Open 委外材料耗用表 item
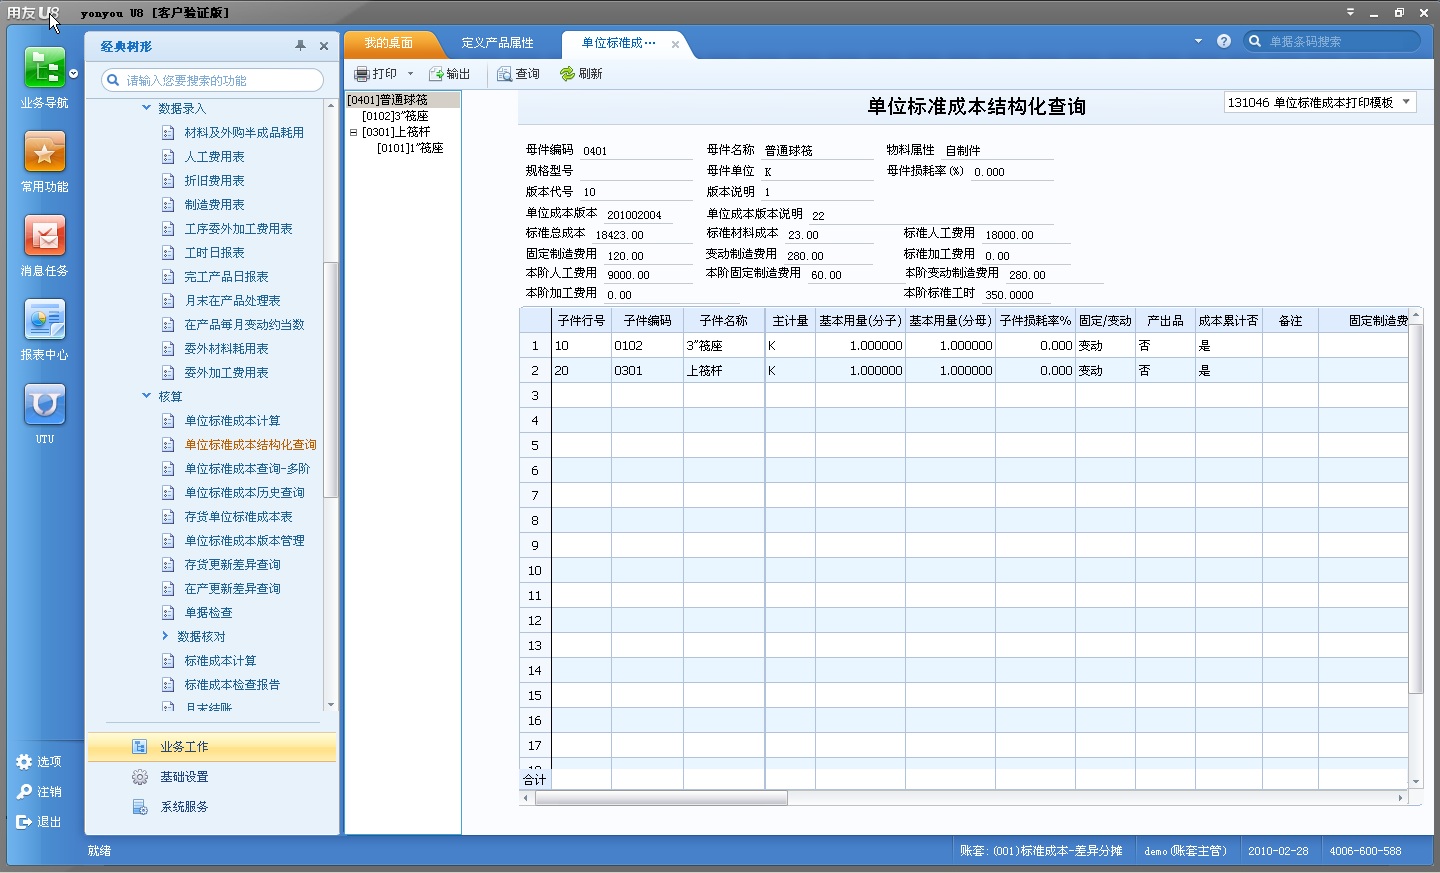The width and height of the screenshot is (1440, 873). click(x=226, y=348)
